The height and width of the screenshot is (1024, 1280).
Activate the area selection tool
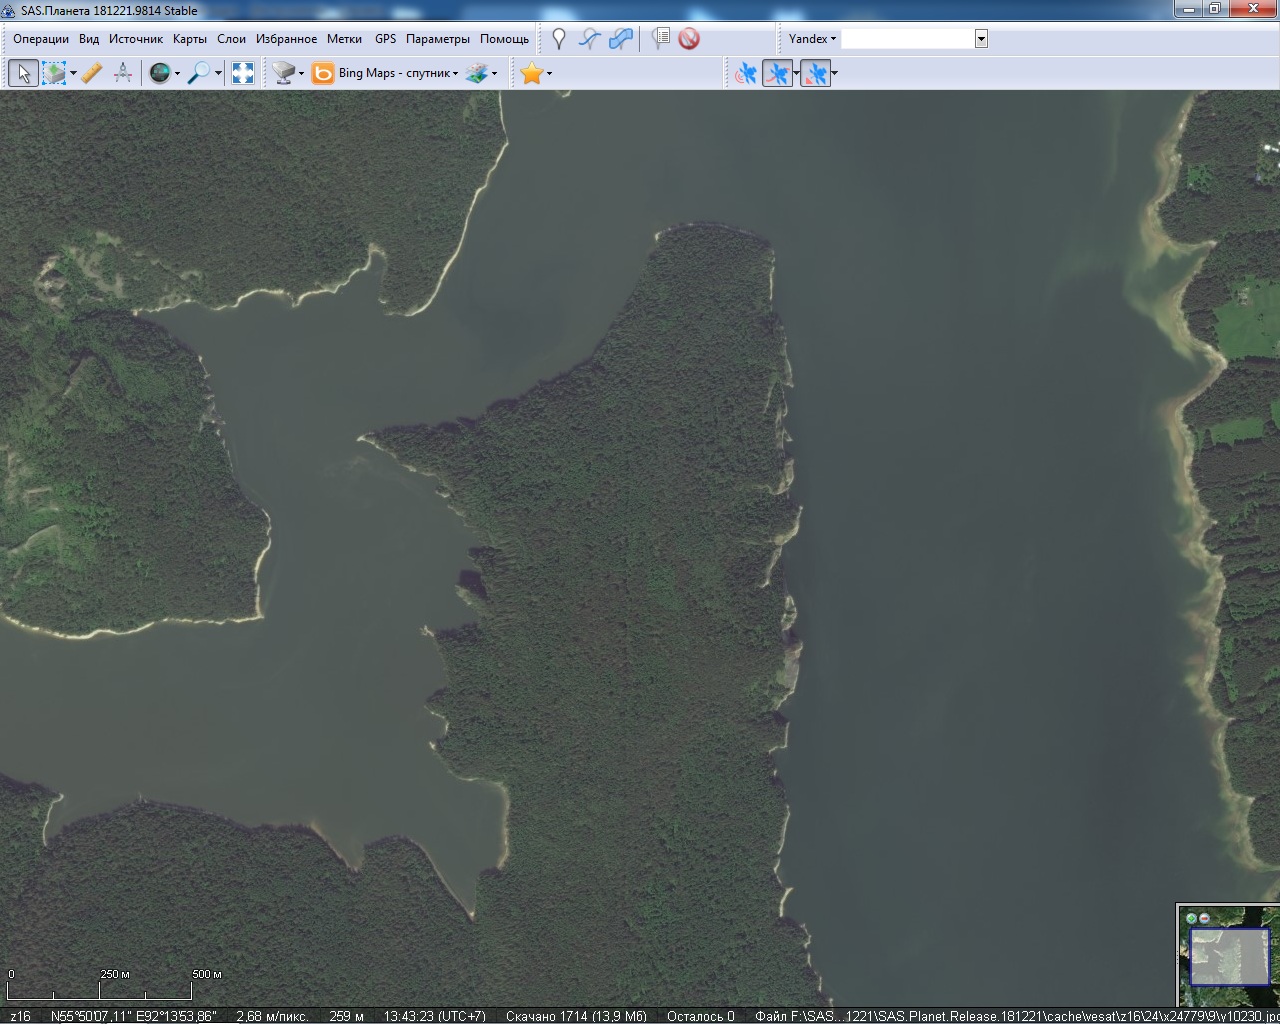[54, 73]
